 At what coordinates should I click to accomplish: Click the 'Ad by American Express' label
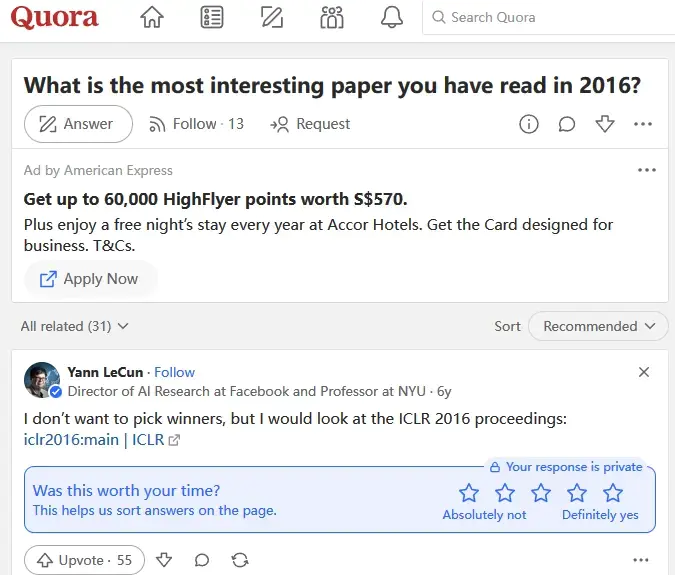tap(98, 170)
